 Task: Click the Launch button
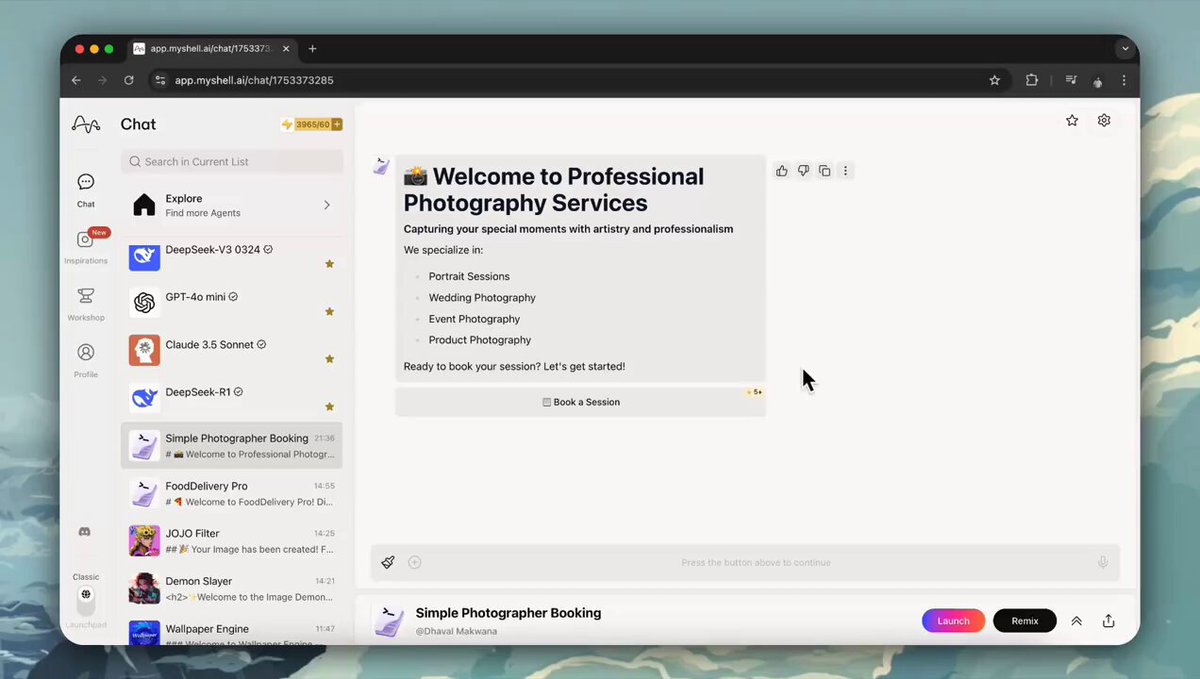[x=953, y=621]
